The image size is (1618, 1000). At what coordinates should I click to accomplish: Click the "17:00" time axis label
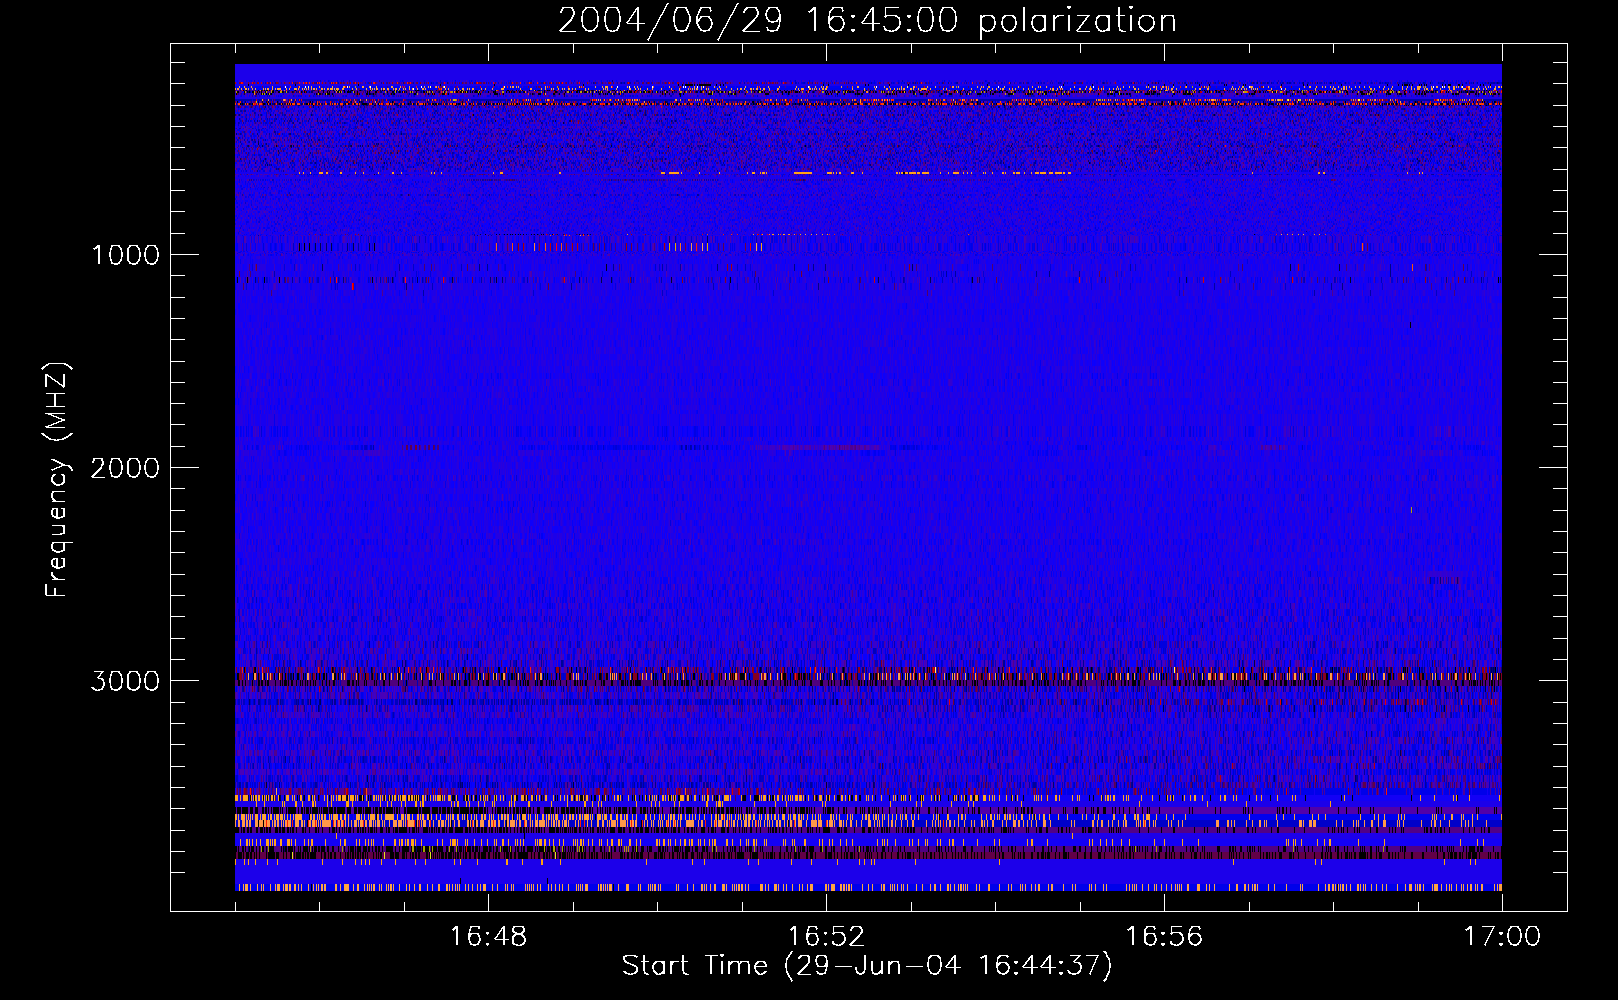1502,937
